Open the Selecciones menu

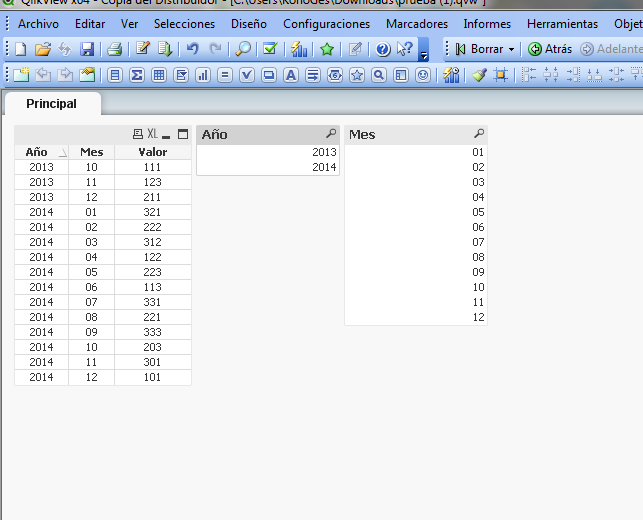(x=184, y=24)
